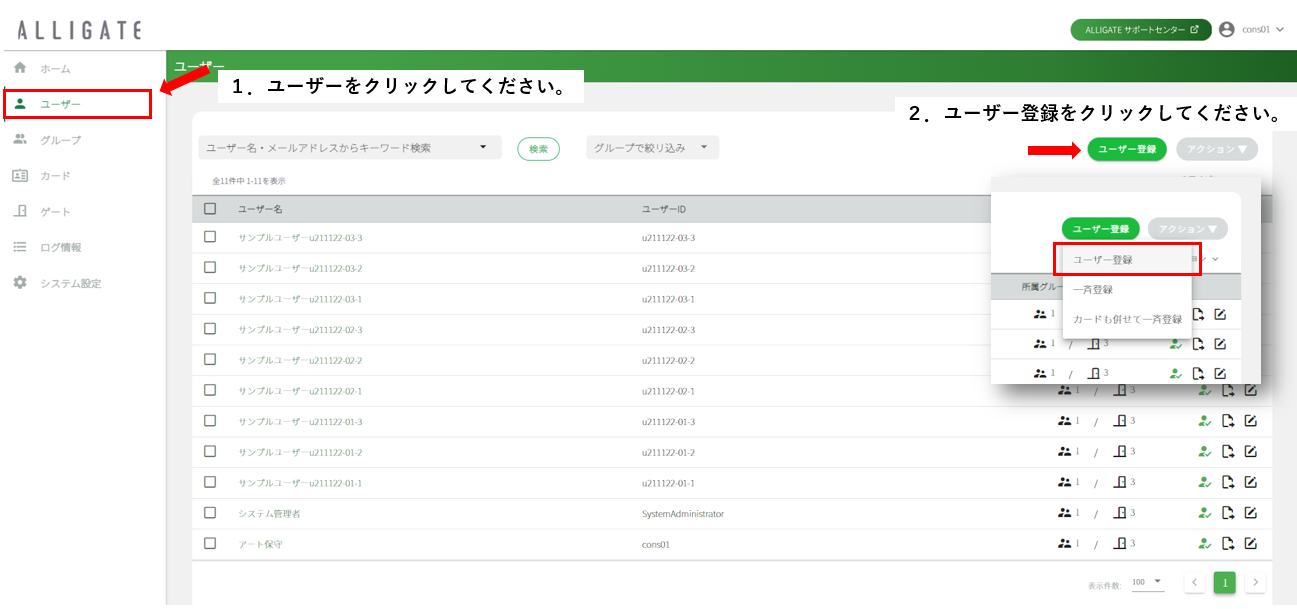Screen dimensions: 1297x609
Task: Check the box for サンプルユーザーu211122-03-2
Action: click(x=210, y=267)
